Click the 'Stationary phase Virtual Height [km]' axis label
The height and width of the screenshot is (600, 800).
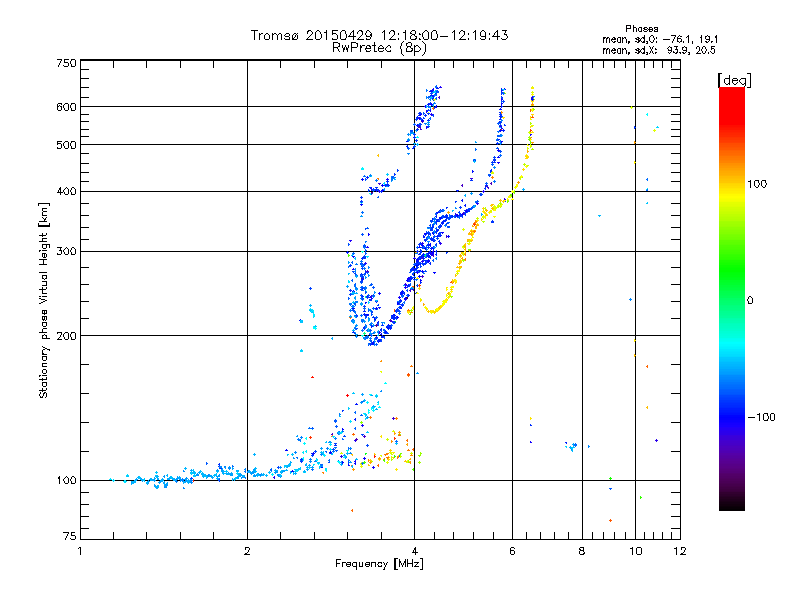tap(44, 300)
